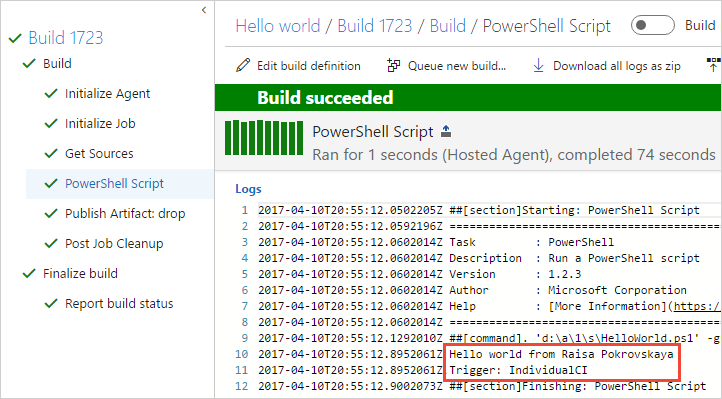Click checkmark icon beside Initialize Agent

tap(51, 93)
